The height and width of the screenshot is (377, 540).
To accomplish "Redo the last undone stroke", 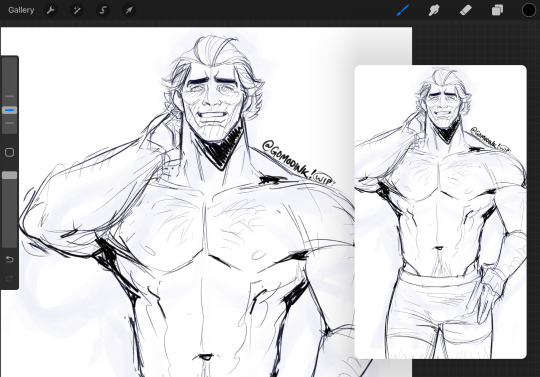I will click(x=10, y=278).
